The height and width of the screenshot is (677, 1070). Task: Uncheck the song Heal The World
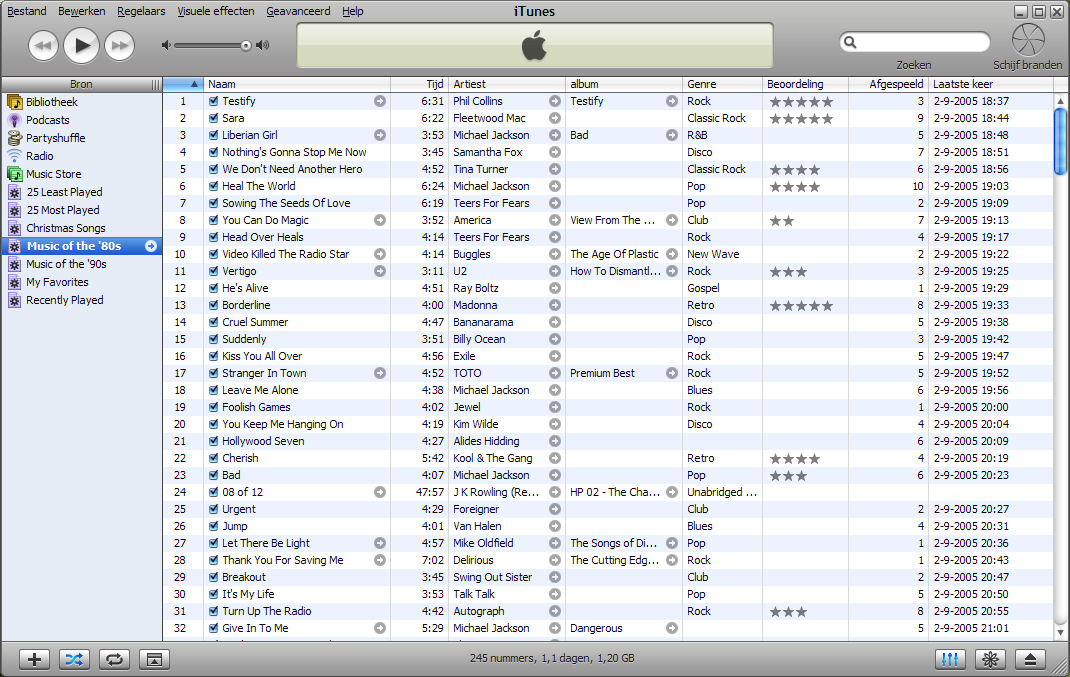pyautogui.click(x=214, y=186)
